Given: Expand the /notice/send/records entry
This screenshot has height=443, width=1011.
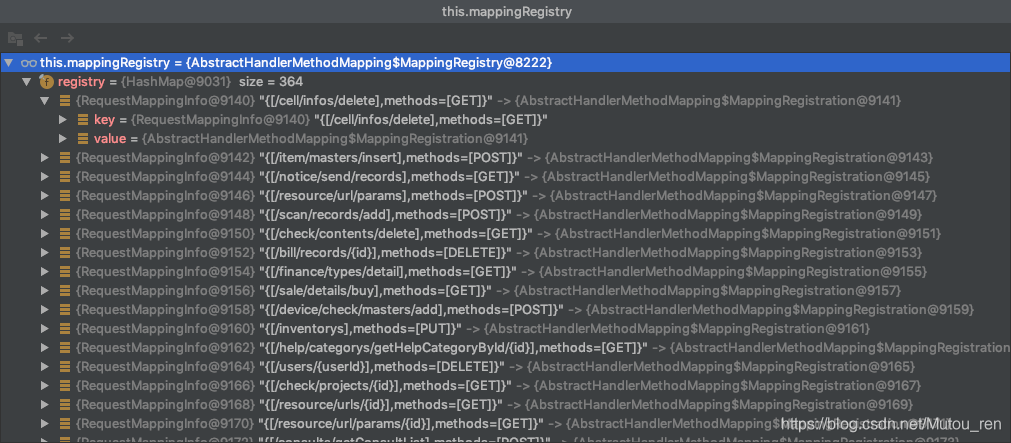Looking at the screenshot, I should 44,177.
